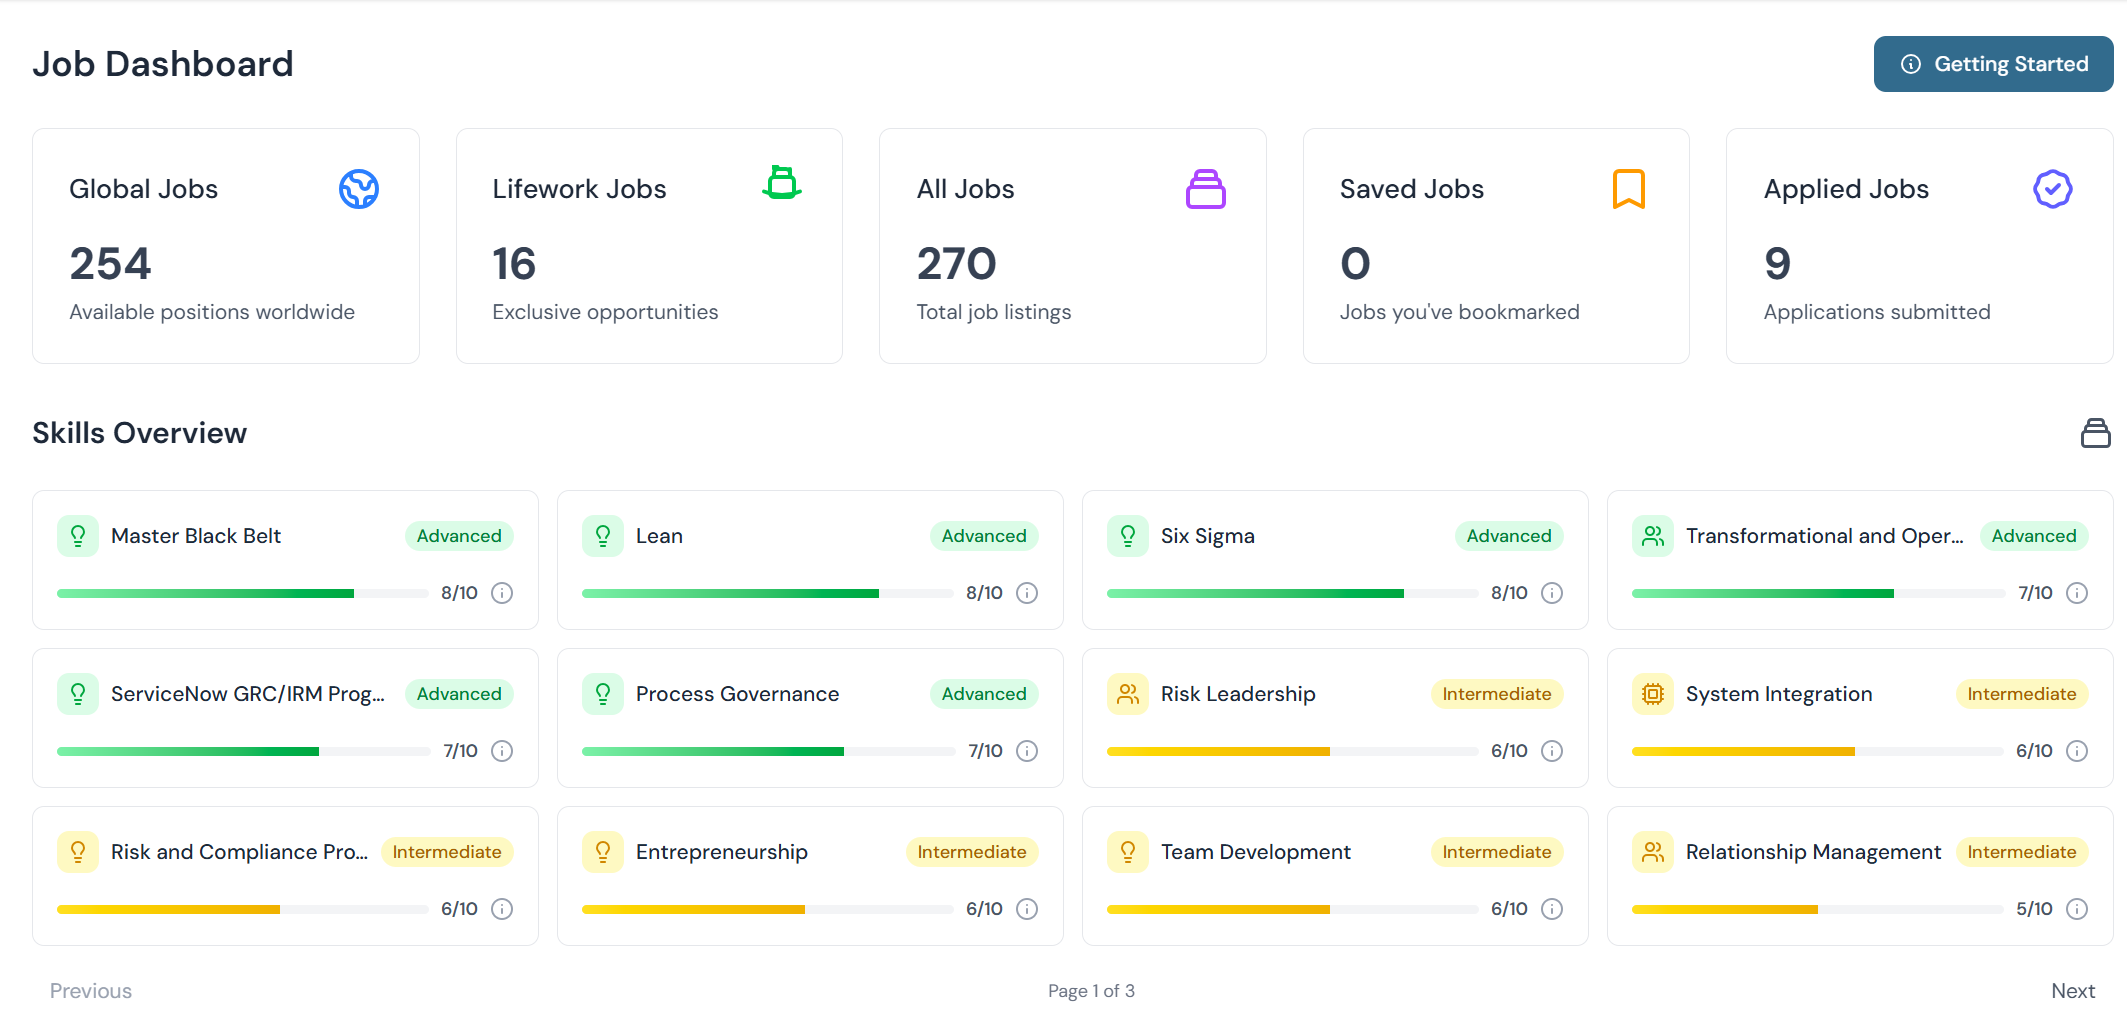Click the orange Saved Jobs bookmark icon
This screenshot has height=1011, width=2127.
[x=1628, y=189]
